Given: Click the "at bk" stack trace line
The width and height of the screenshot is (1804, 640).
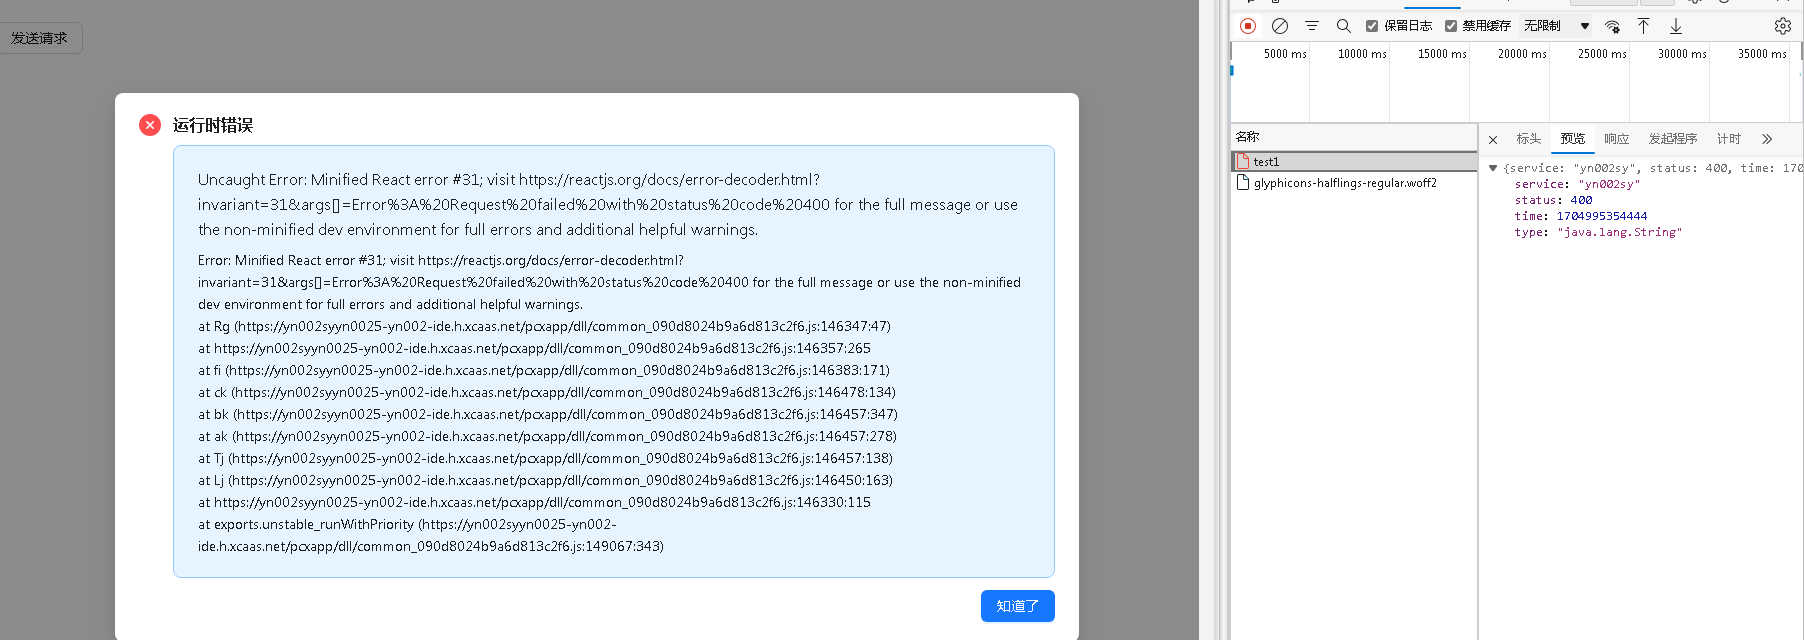Looking at the screenshot, I should tap(548, 414).
